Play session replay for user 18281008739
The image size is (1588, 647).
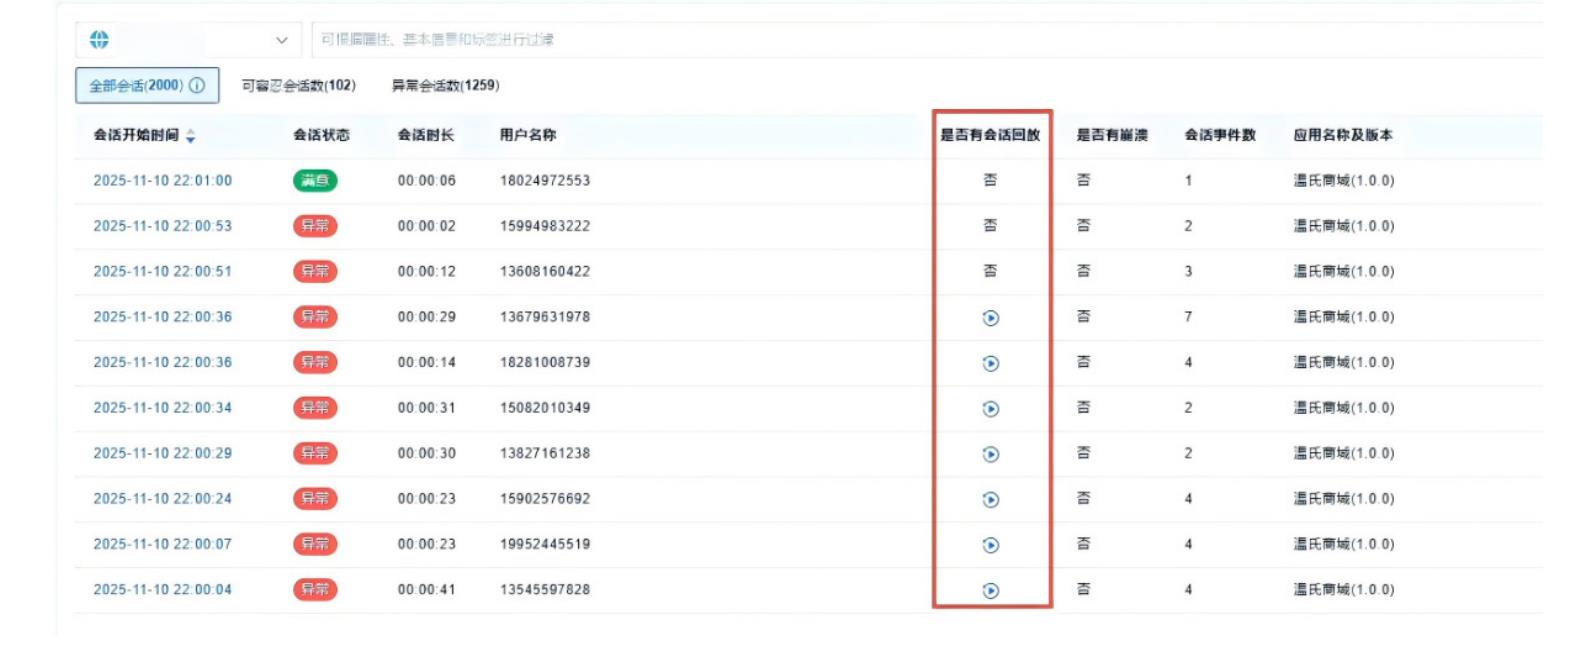point(990,363)
